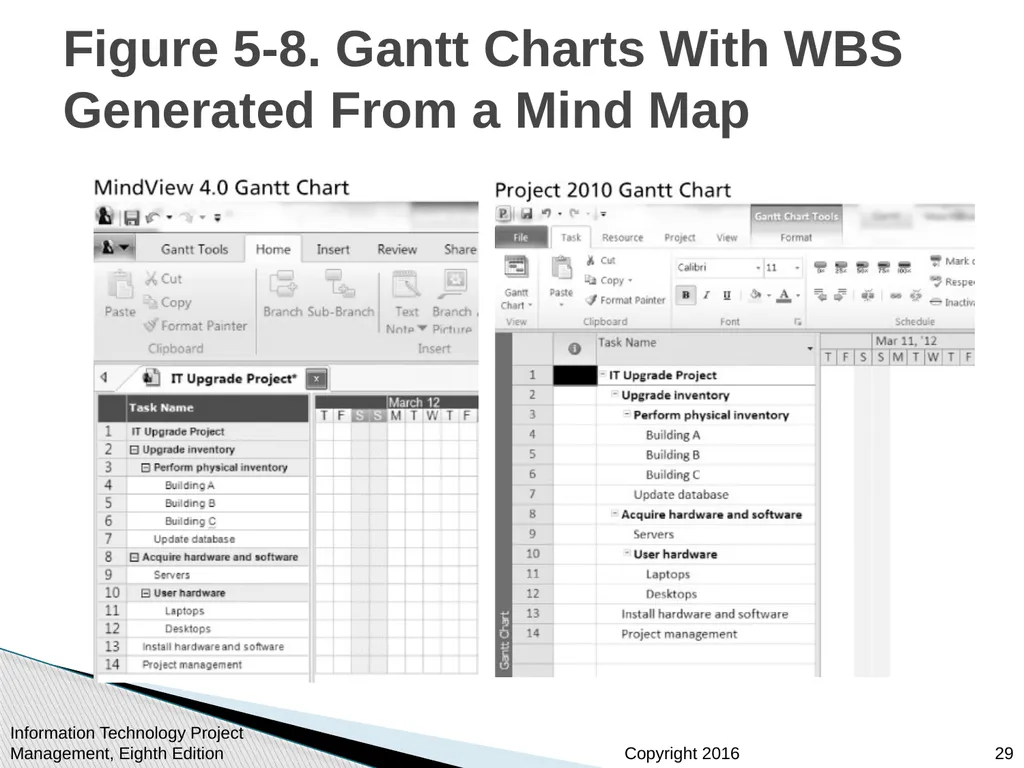Image resolution: width=1024 pixels, height=768 pixels.
Task: Open the View tab in Project 2010
Action: [726, 238]
